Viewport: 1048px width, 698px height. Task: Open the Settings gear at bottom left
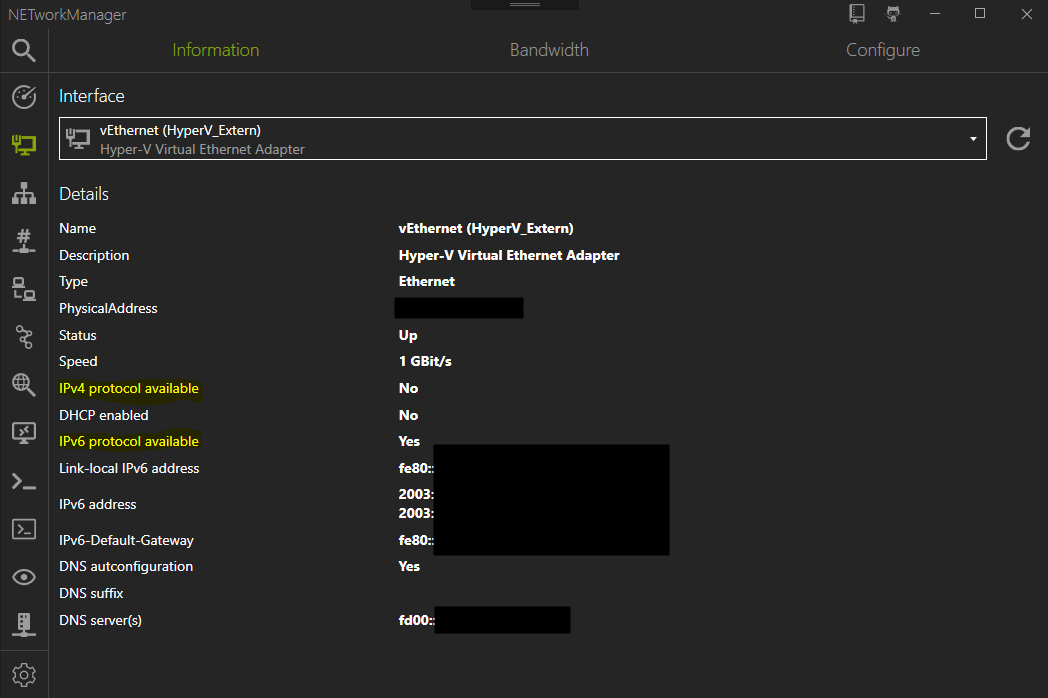pos(23,674)
